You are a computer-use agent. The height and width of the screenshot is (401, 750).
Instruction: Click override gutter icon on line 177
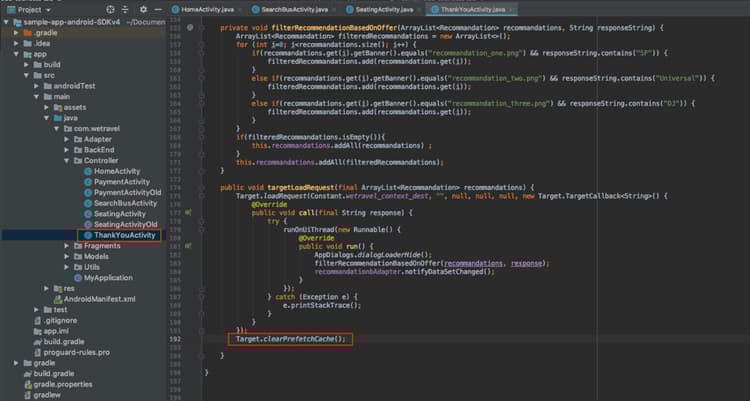(x=189, y=213)
